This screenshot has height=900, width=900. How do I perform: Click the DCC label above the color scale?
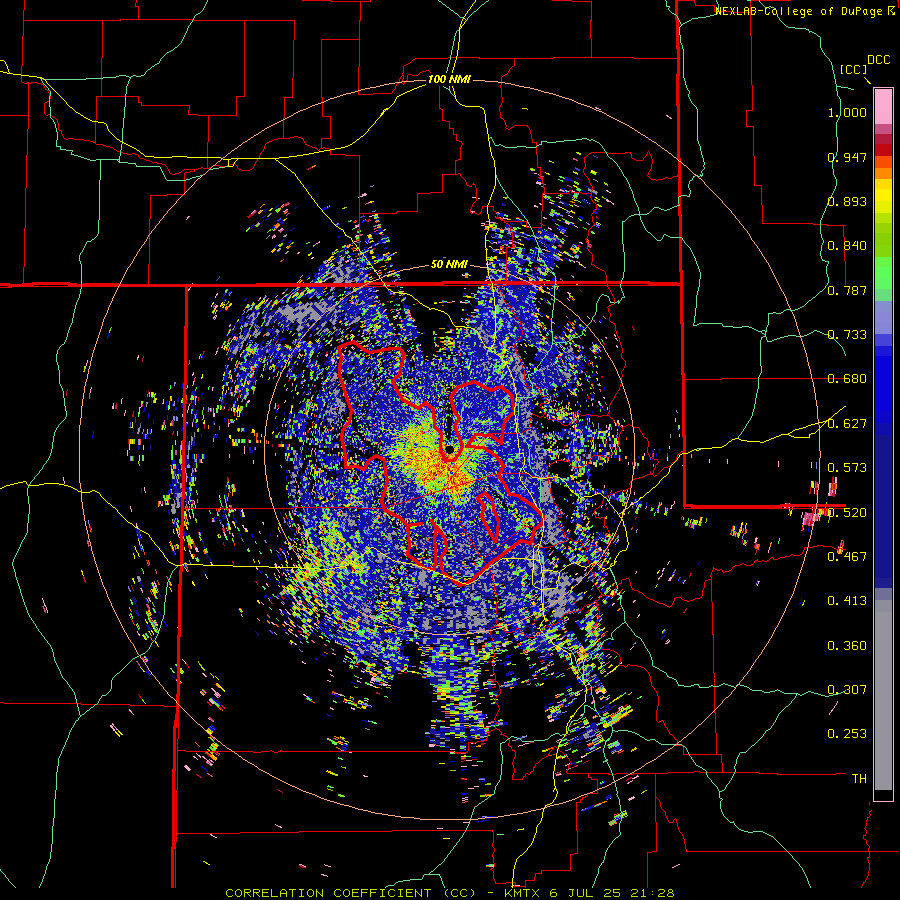coord(878,60)
